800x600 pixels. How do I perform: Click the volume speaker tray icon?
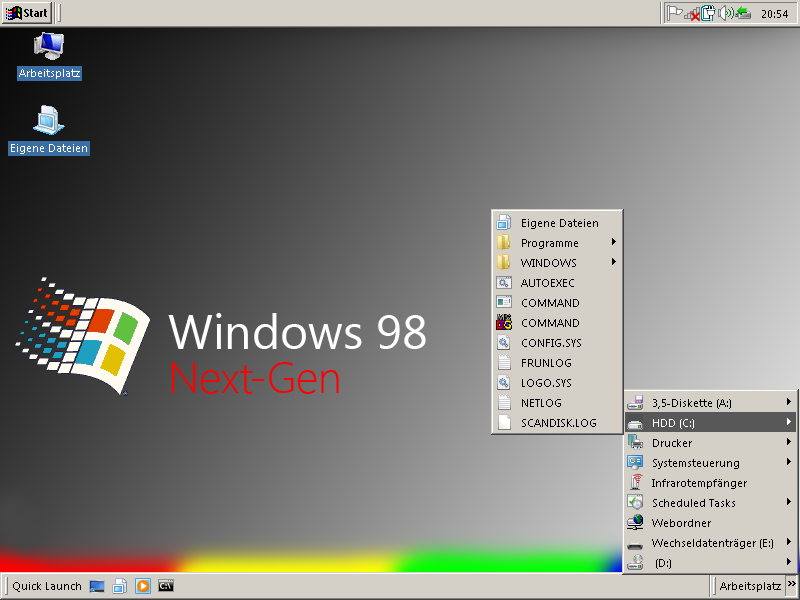725,13
